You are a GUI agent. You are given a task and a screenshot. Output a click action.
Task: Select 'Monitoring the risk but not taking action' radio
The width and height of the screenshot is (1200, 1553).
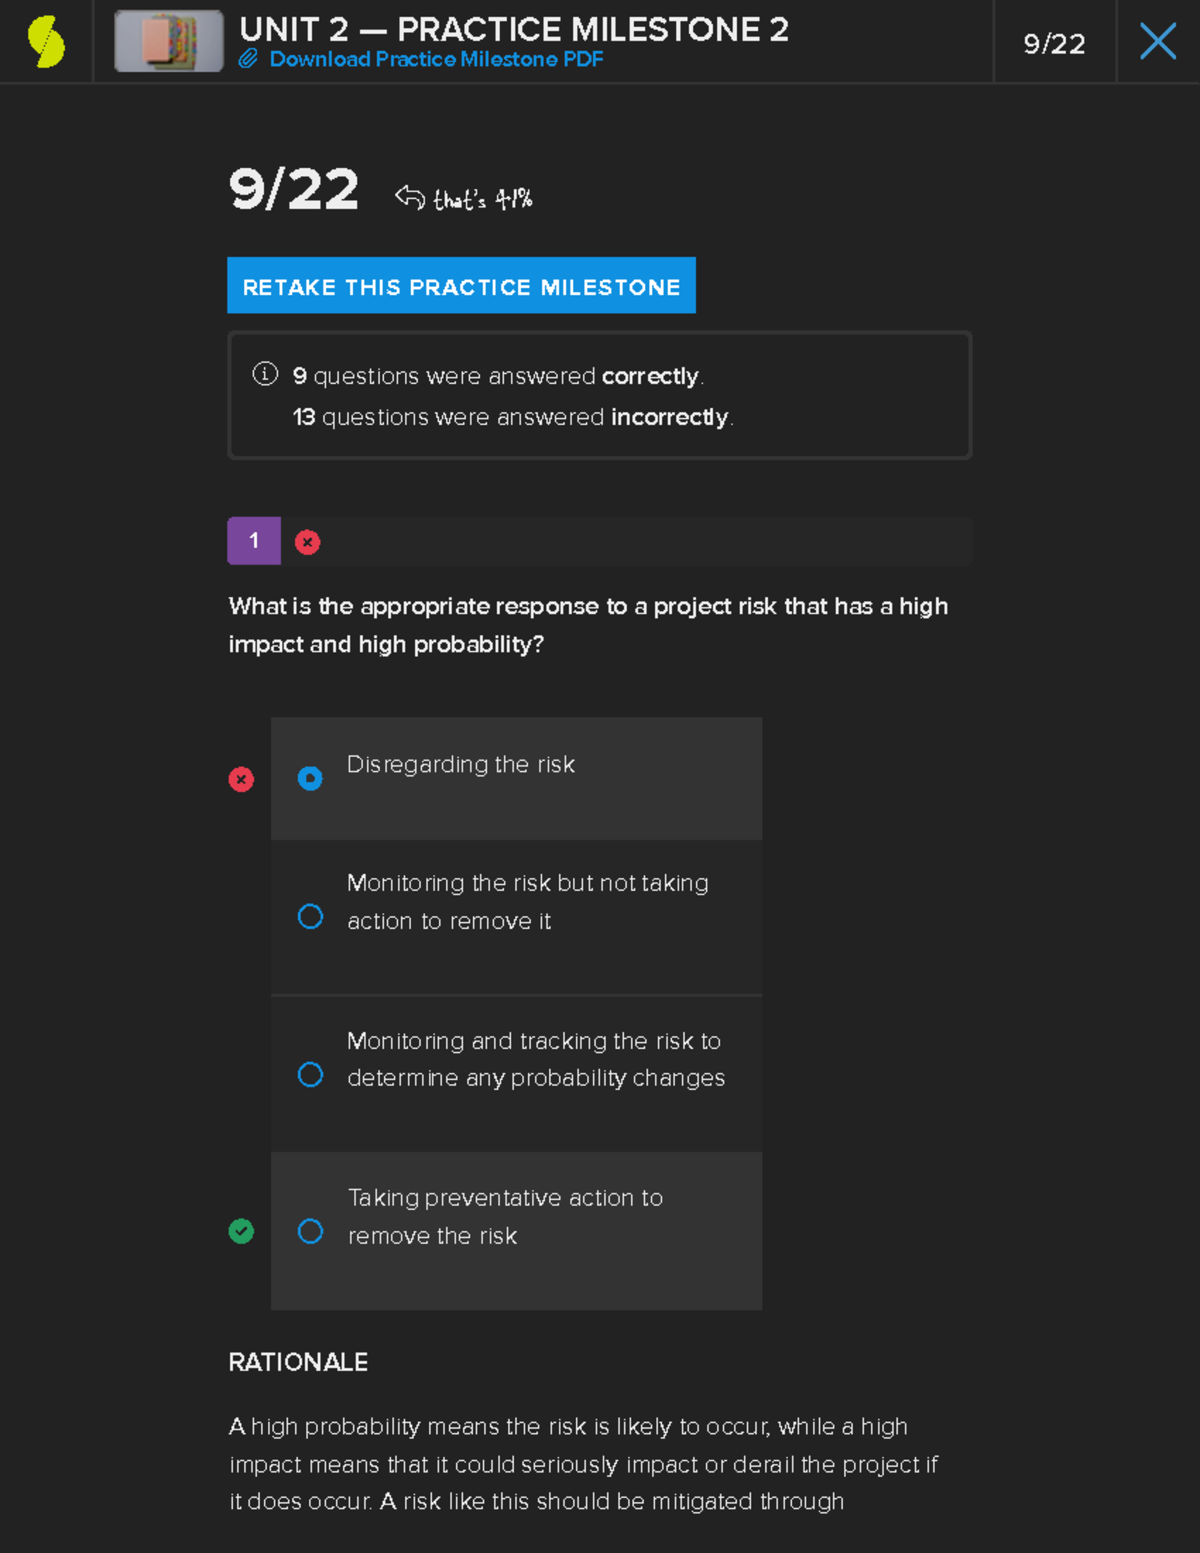click(x=310, y=917)
